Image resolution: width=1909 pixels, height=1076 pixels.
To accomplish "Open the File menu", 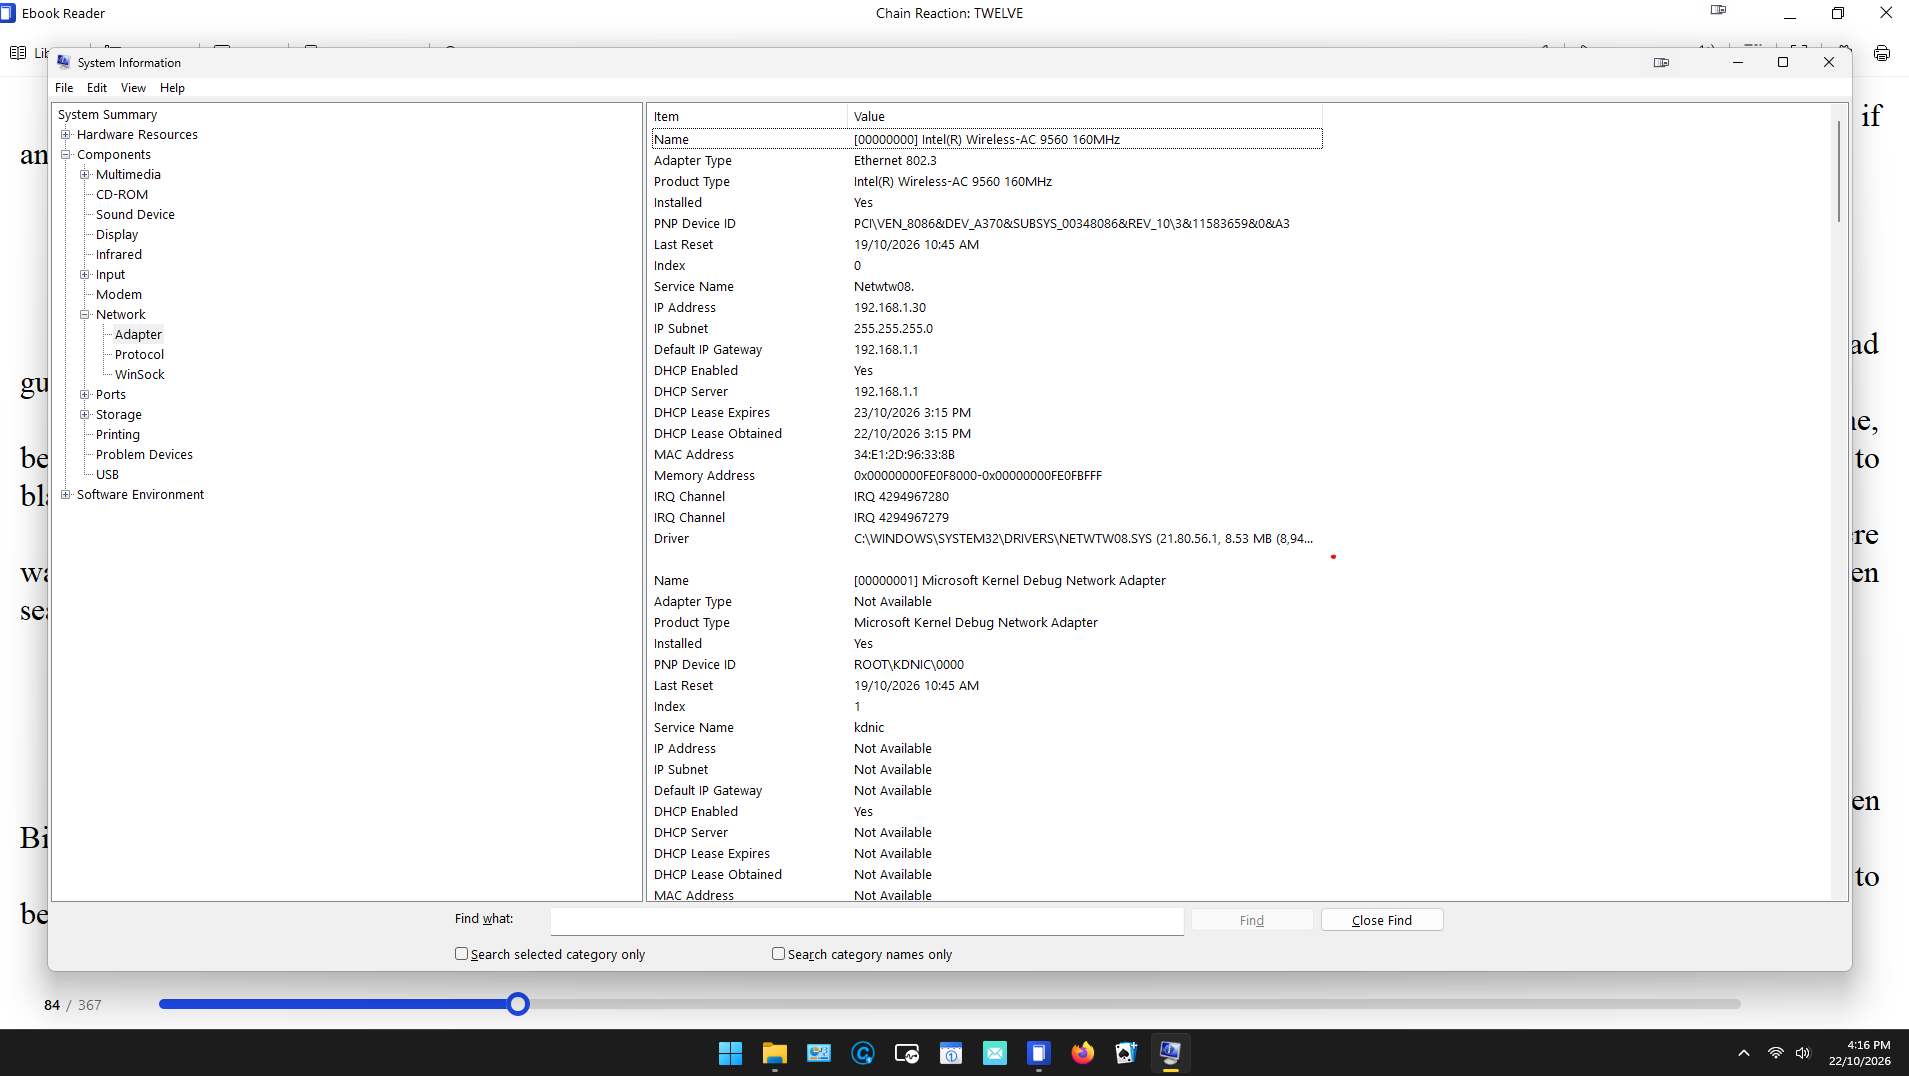I will click(x=64, y=88).
